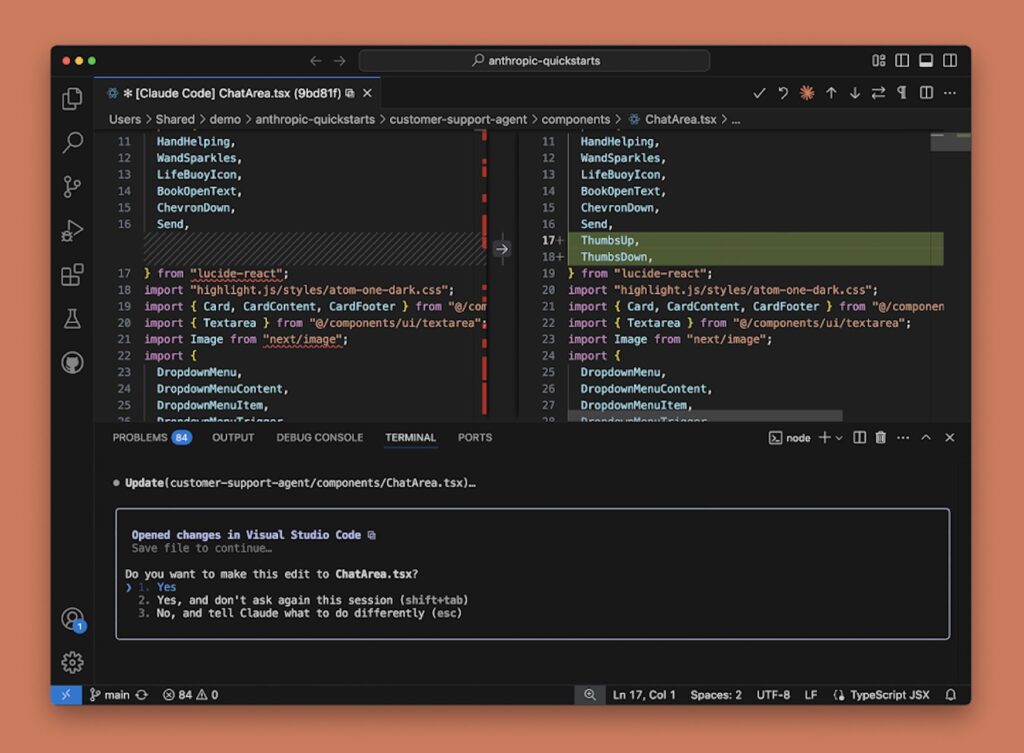
Task: Click the node terminal label
Action: tap(790, 438)
